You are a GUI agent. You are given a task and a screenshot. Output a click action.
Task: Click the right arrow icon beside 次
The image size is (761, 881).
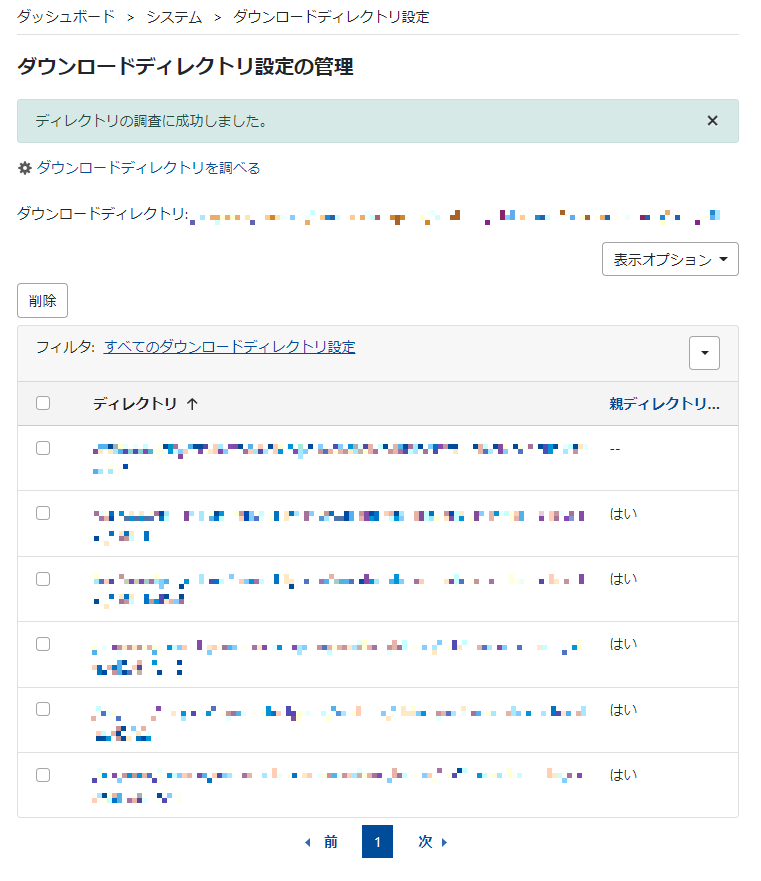click(x=444, y=843)
